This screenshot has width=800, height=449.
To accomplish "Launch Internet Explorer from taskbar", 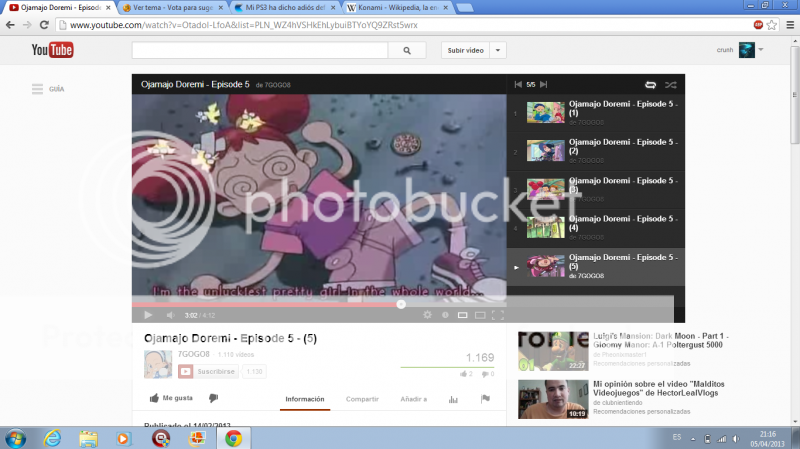I will [52, 439].
